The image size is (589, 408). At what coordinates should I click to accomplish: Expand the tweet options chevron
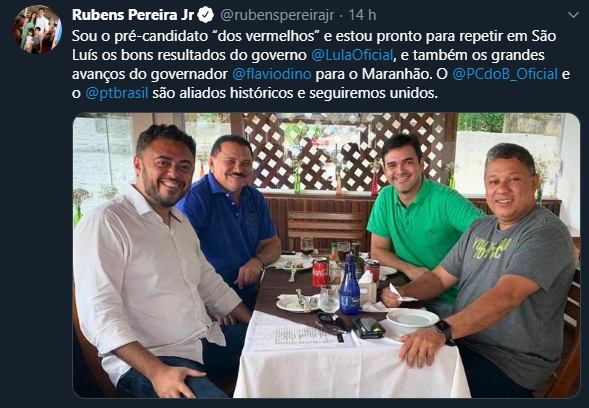[573, 15]
